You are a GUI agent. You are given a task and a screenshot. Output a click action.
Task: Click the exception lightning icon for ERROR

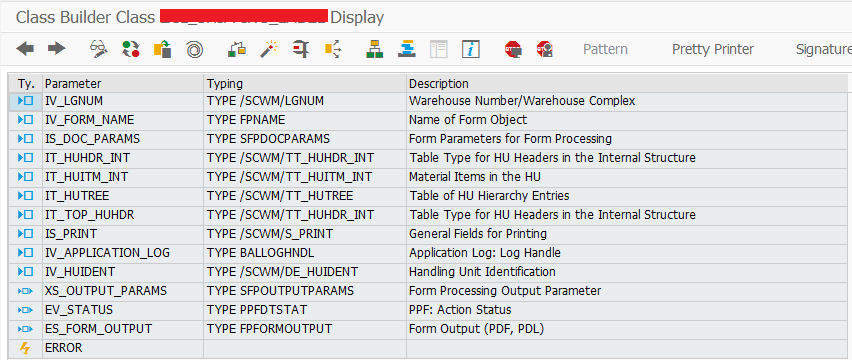(24, 348)
